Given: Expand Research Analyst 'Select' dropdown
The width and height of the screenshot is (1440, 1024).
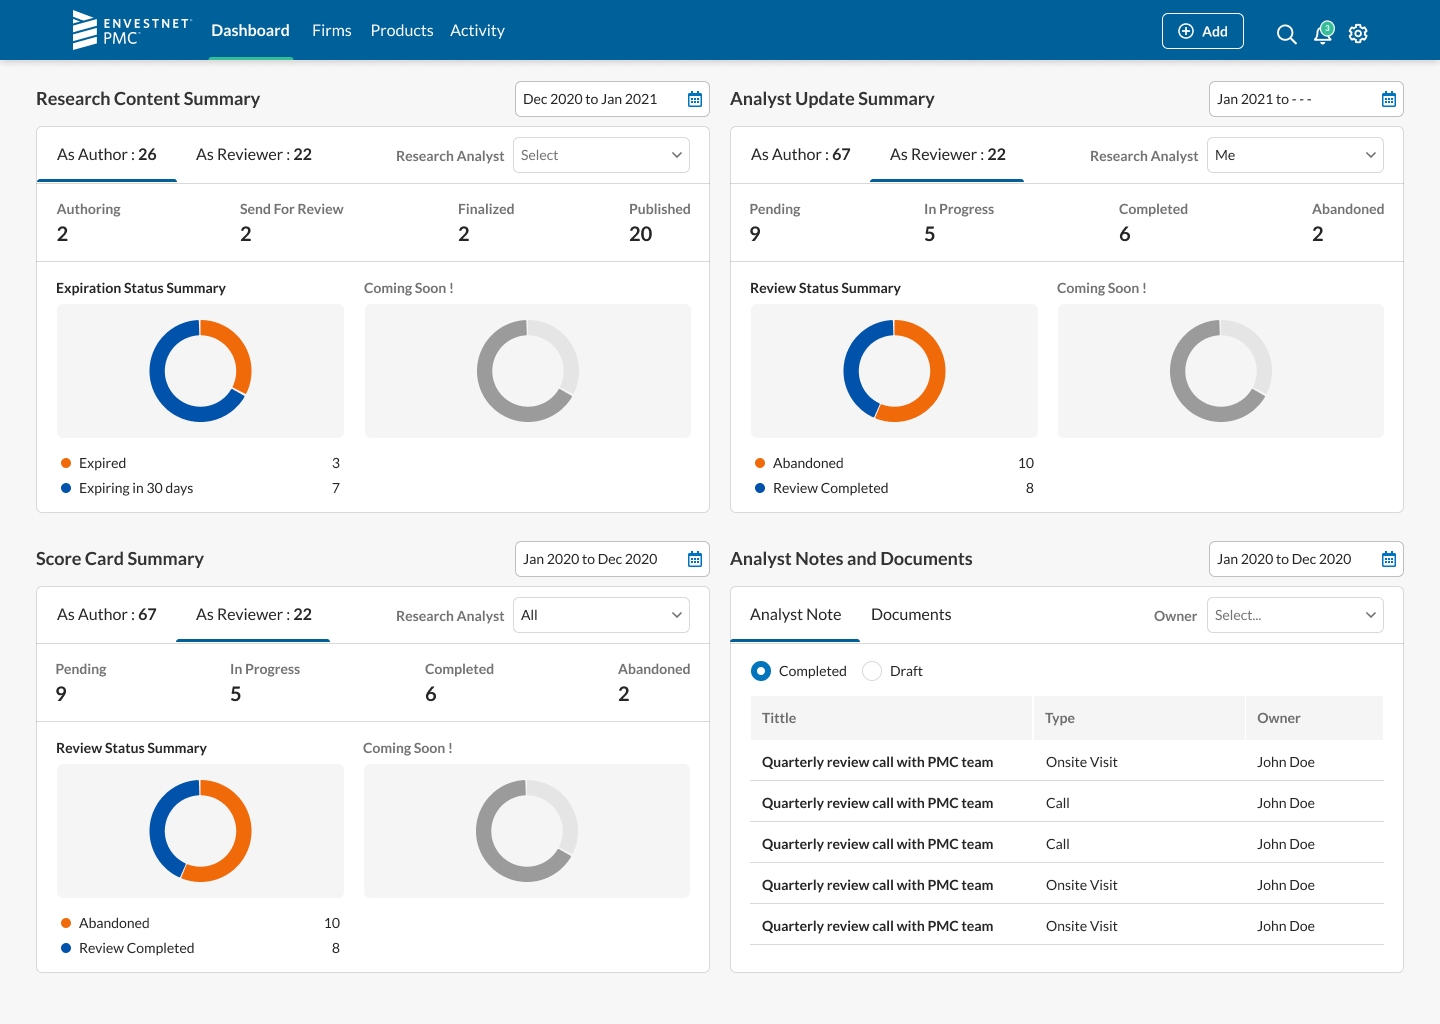Looking at the screenshot, I should (x=601, y=155).
